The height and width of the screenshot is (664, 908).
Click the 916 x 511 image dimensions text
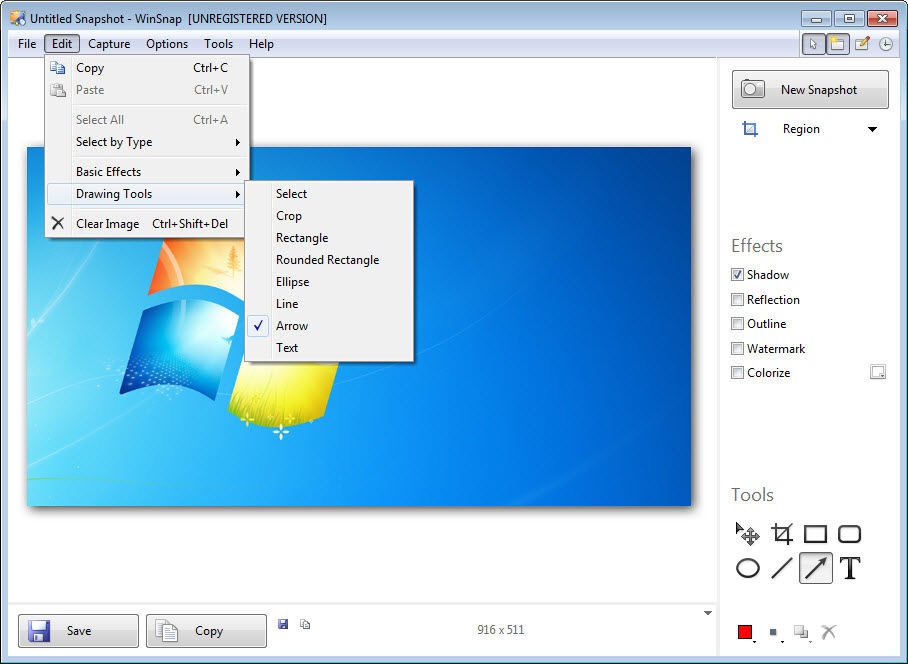(500, 630)
